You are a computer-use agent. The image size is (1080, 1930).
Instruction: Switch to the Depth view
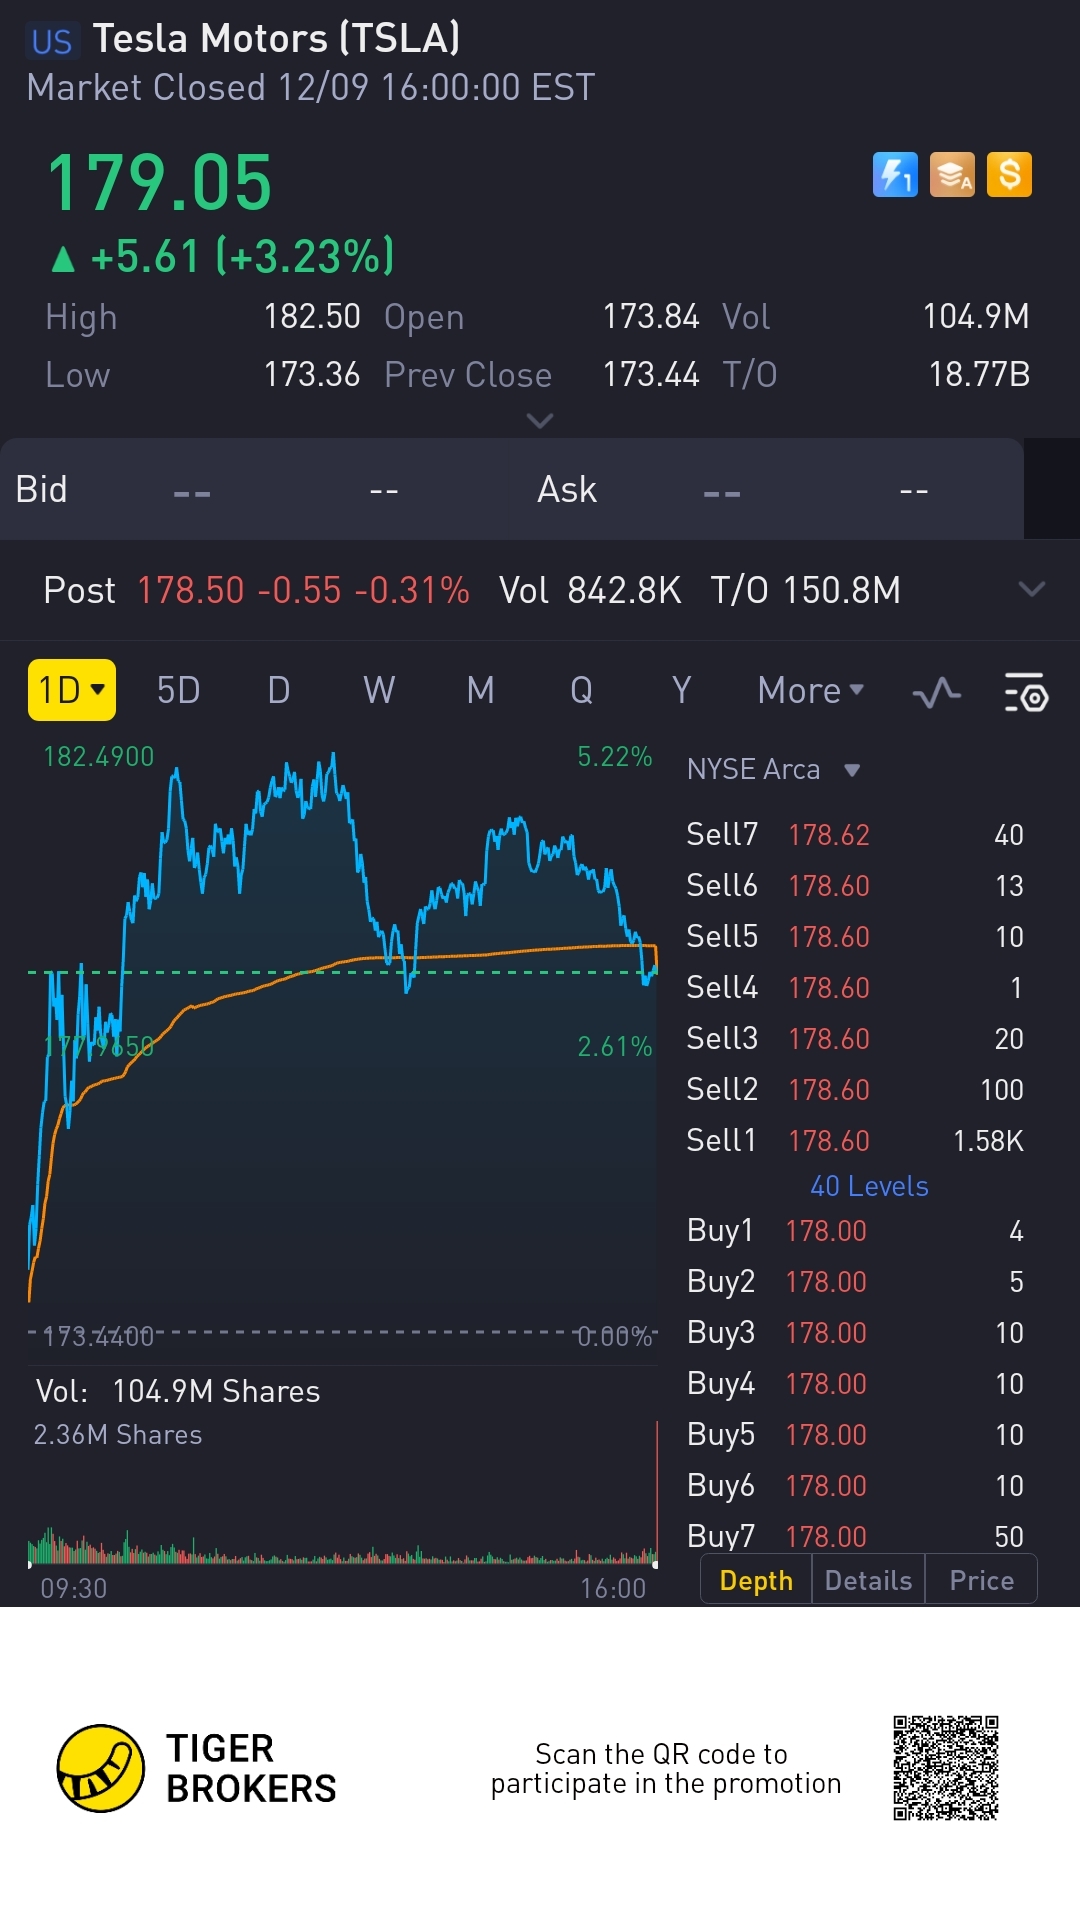(756, 1580)
